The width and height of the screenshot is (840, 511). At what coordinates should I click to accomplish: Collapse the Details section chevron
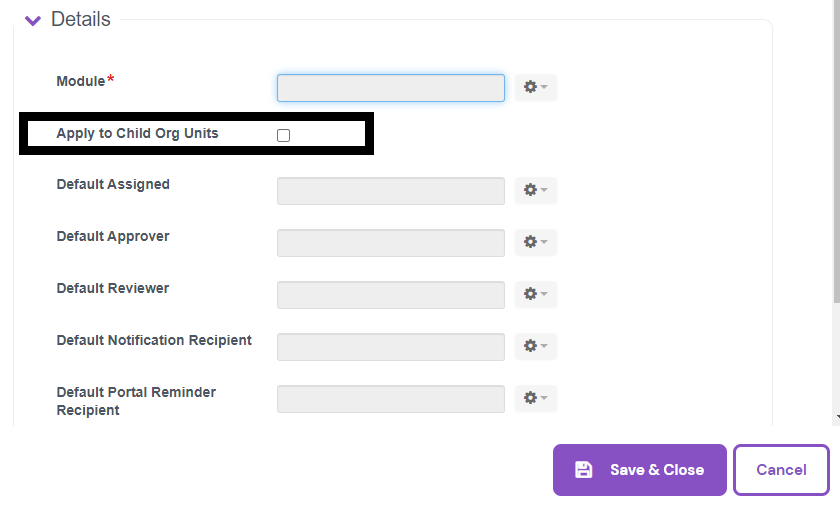[33, 20]
